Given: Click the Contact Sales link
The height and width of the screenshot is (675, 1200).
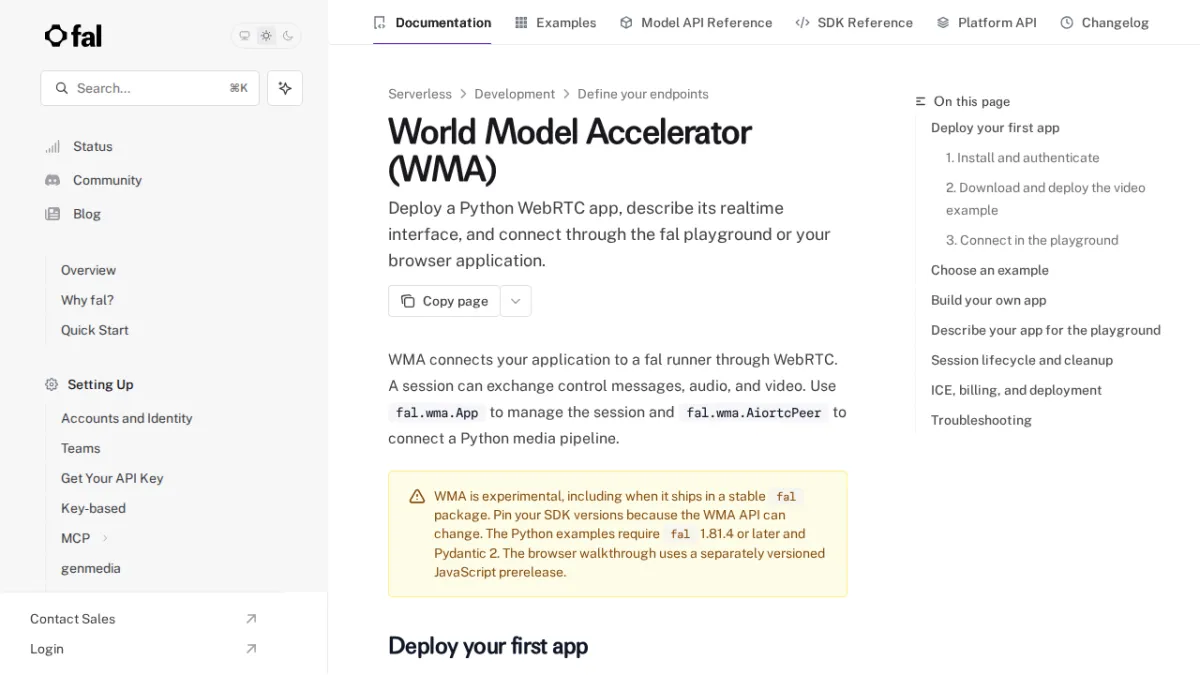Looking at the screenshot, I should pyautogui.click(x=73, y=619).
